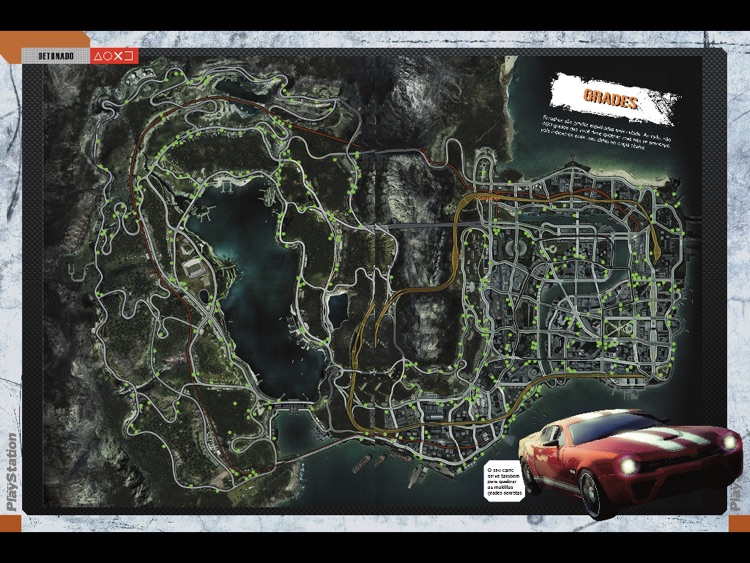This screenshot has width=750, height=563.
Task: Click the cross symbol in the red header box
Action: (x=118, y=56)
